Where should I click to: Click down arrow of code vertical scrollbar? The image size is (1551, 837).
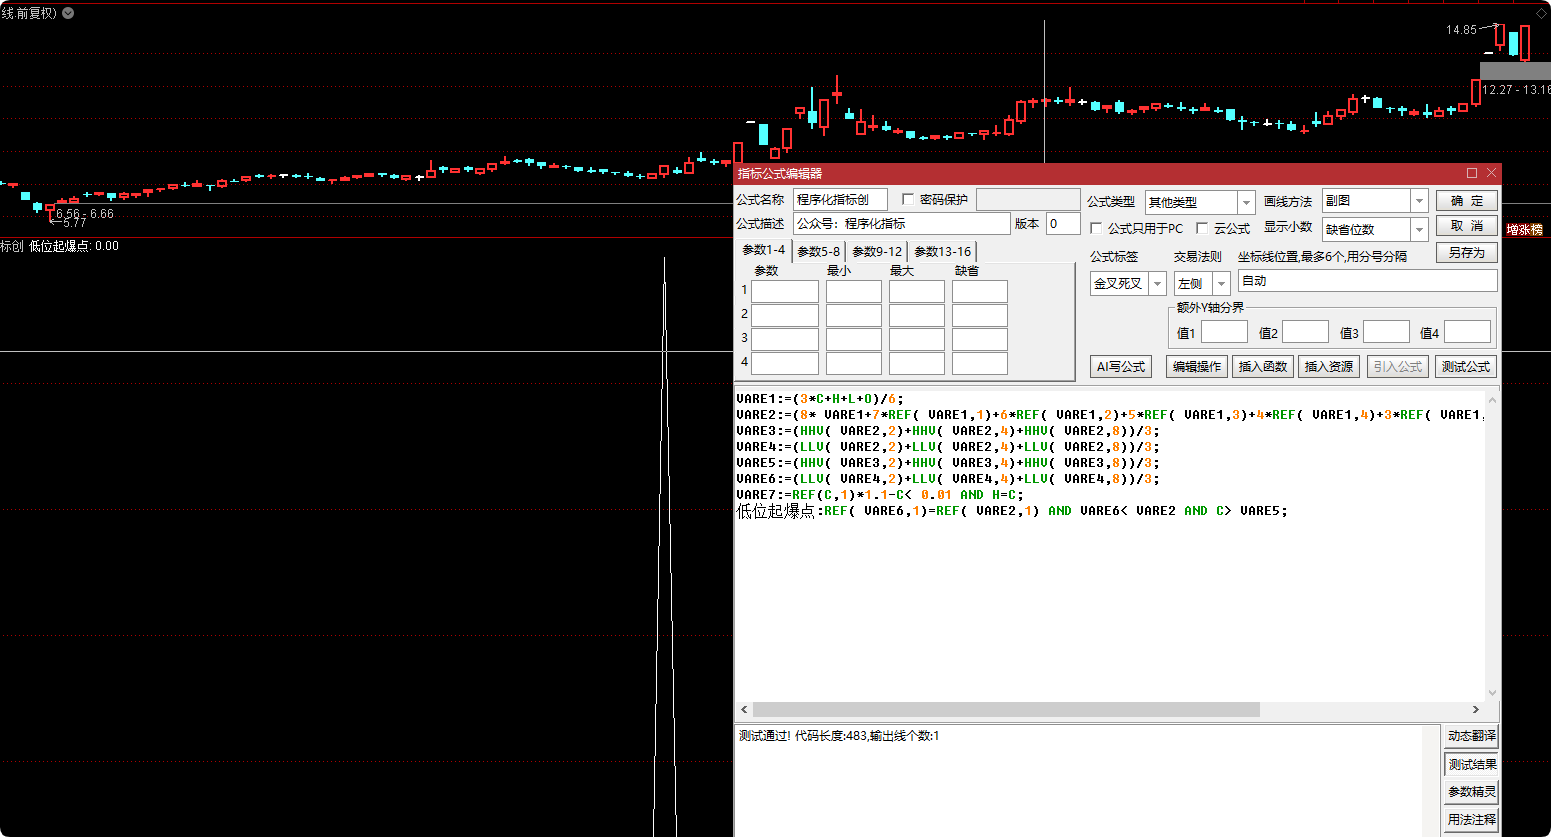1492,692
